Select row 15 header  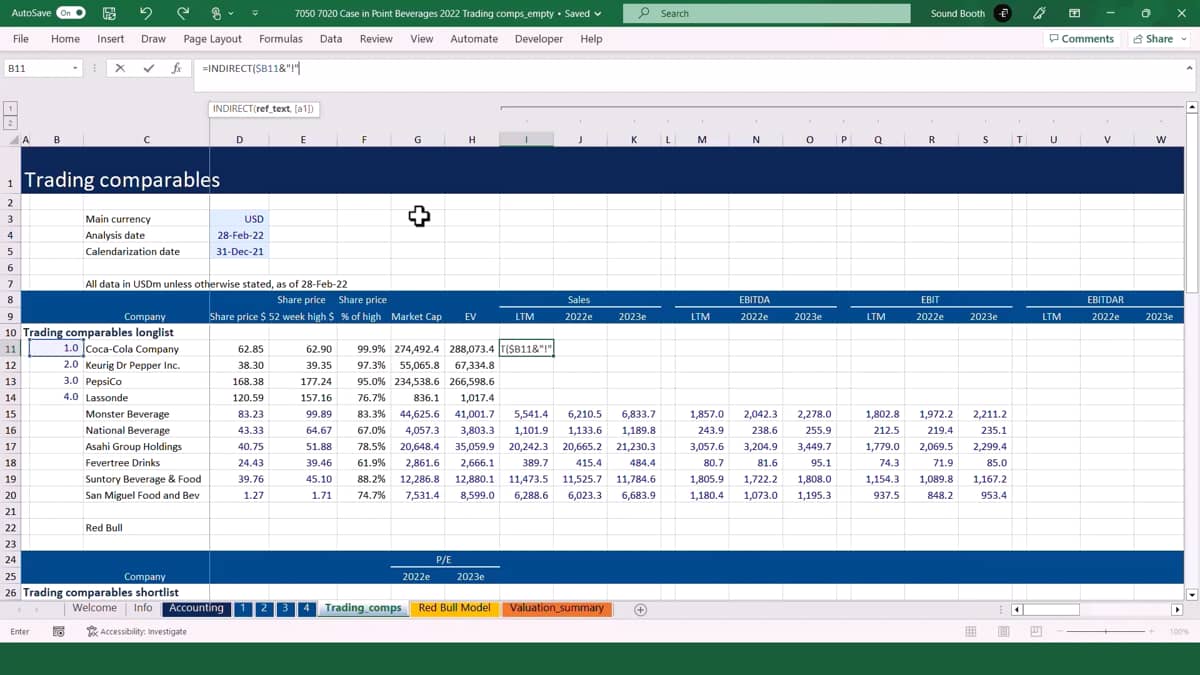click(x=10, y=414)
